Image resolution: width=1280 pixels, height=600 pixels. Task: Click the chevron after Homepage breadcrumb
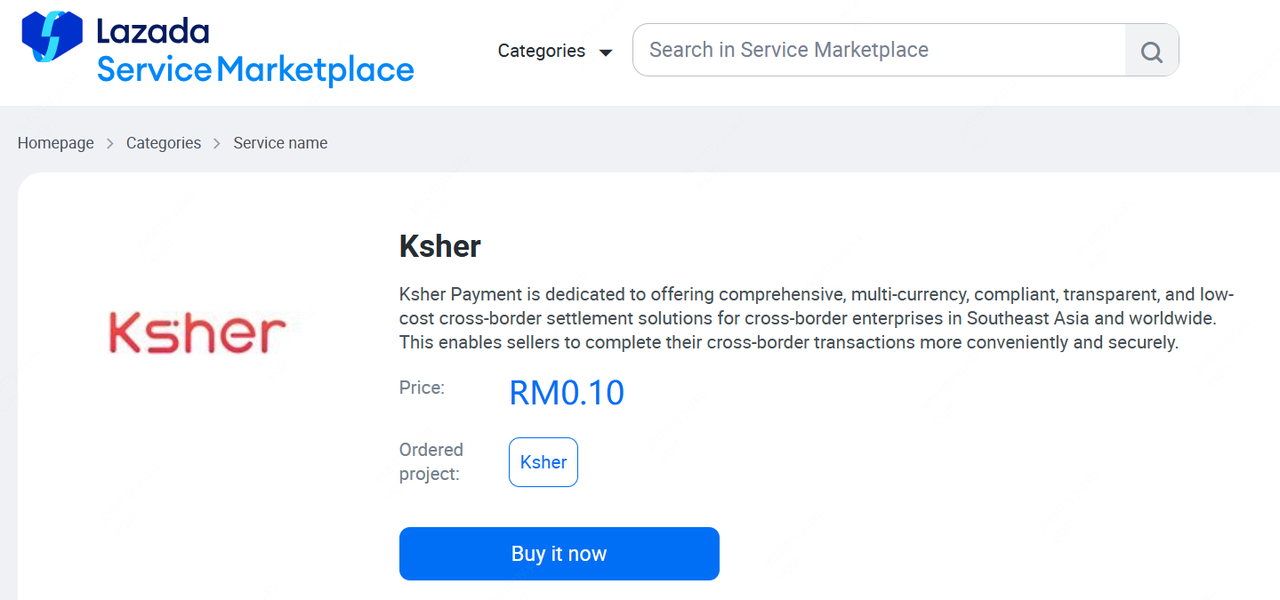coord(110,144)
